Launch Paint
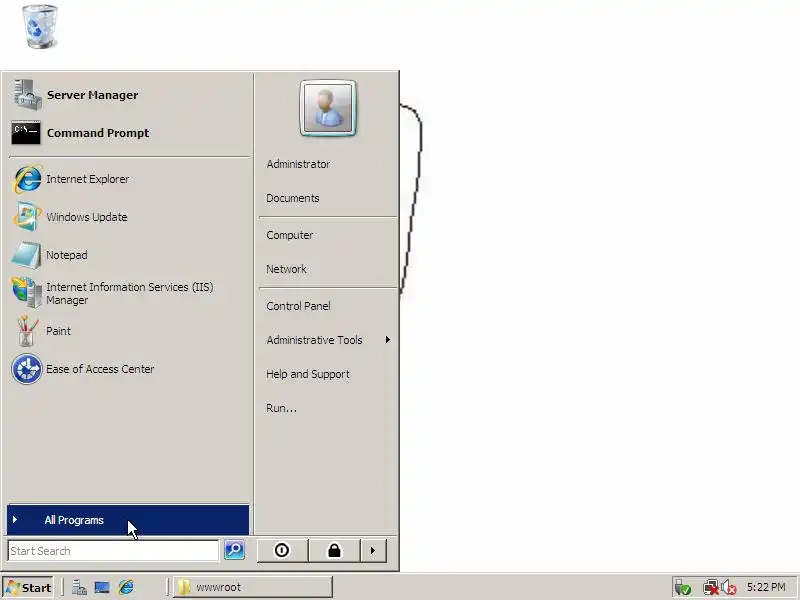The image size is (800, 600). [x=129, y=331]
